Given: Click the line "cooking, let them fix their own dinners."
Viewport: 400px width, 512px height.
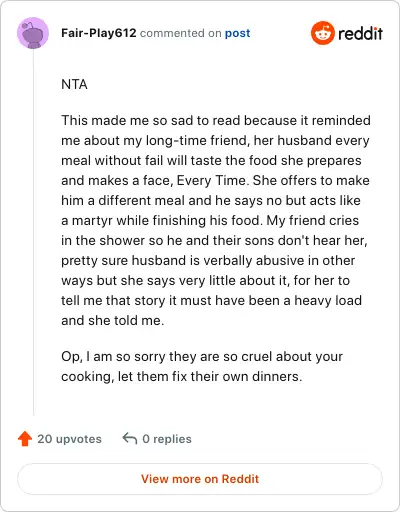Looking at the screenshot, I should coord(182,377).
